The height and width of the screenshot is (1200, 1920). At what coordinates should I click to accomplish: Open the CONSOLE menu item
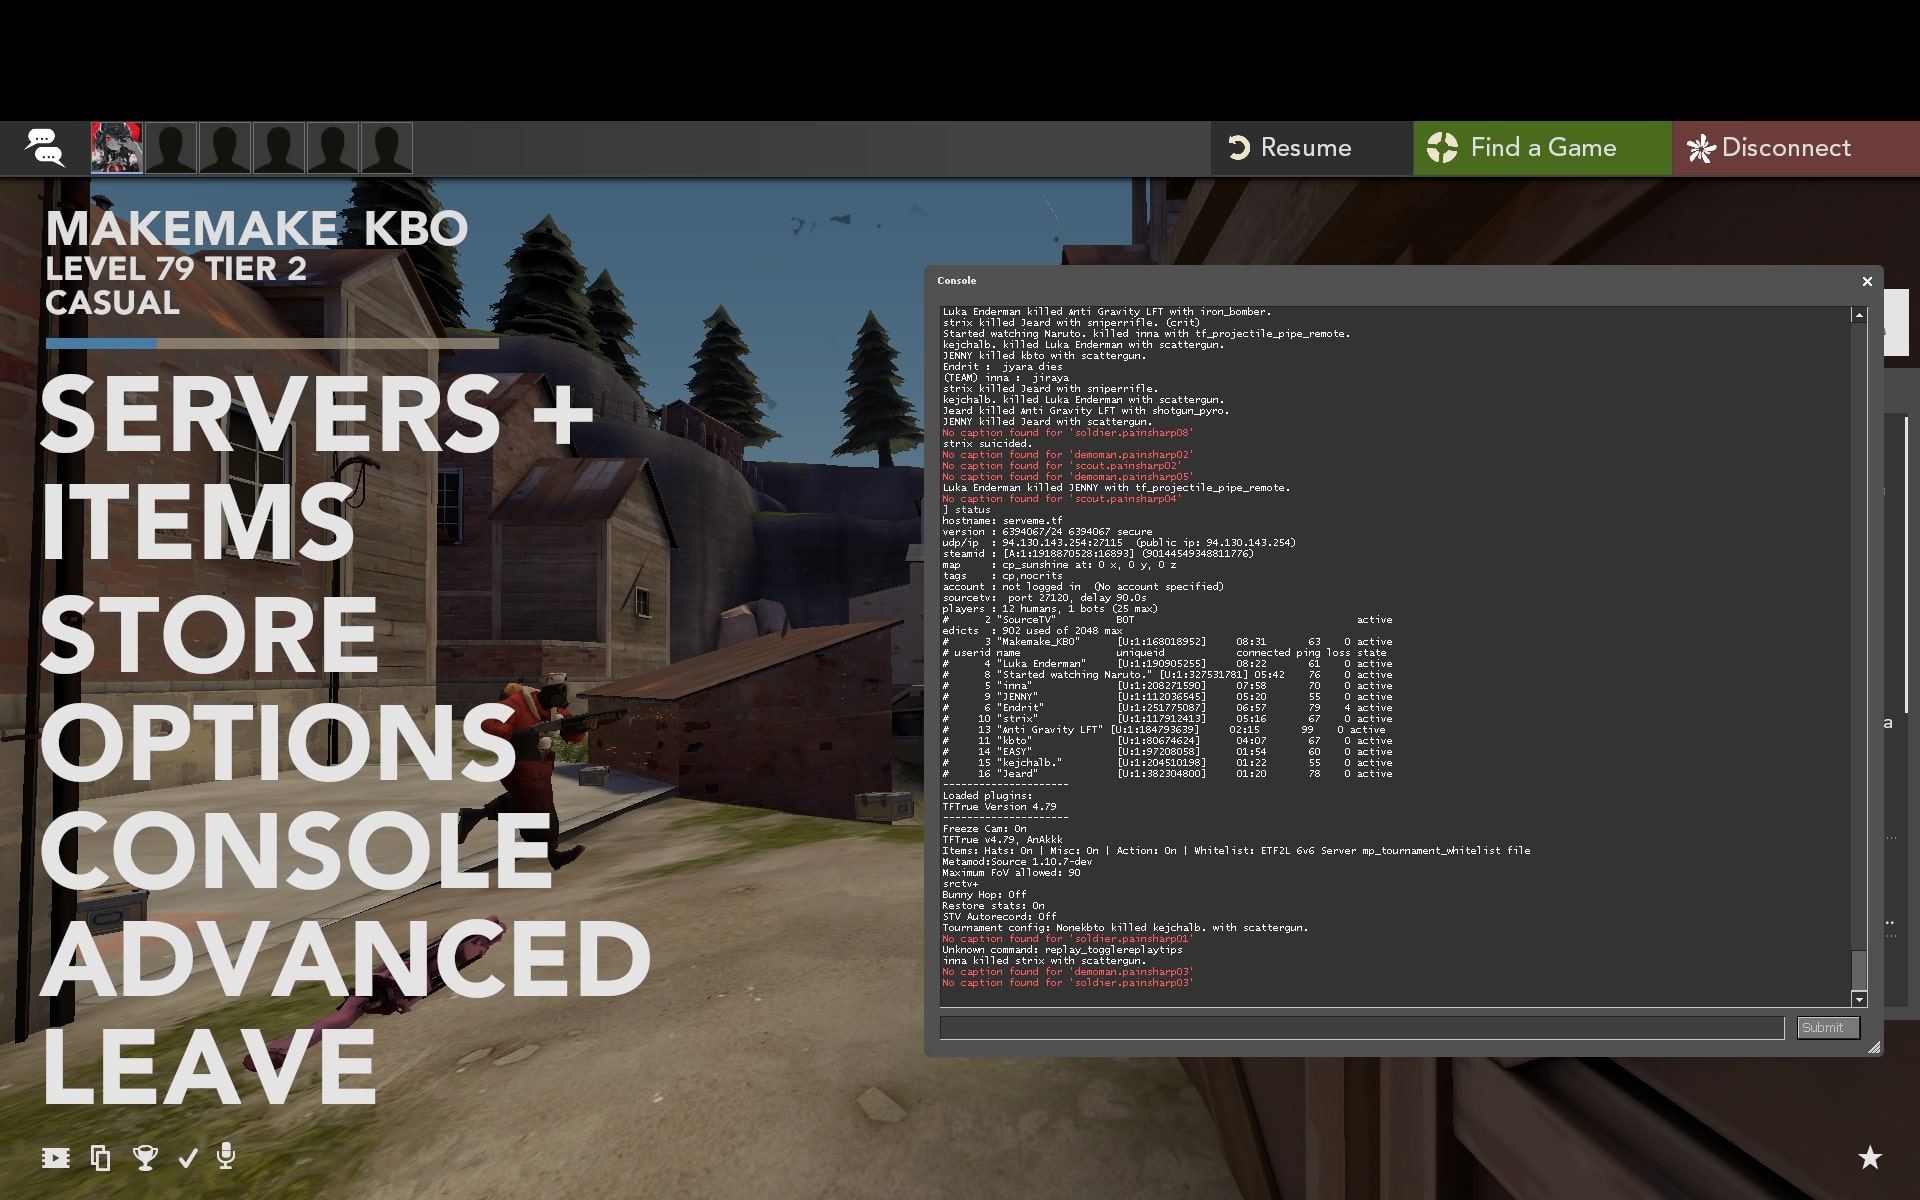(x=296, y=850)
